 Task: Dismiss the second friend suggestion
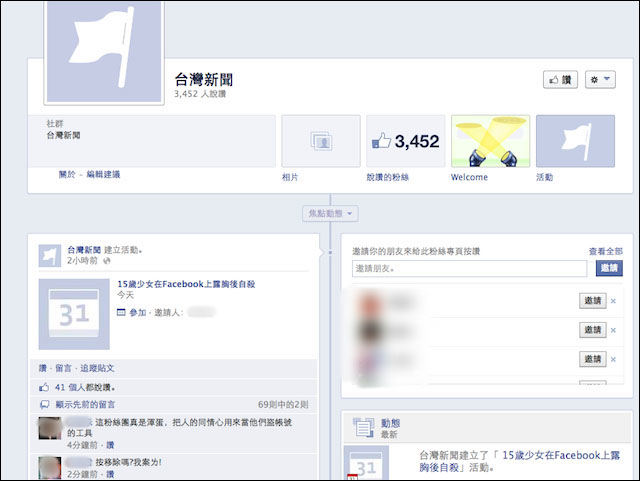pos(613,330)
